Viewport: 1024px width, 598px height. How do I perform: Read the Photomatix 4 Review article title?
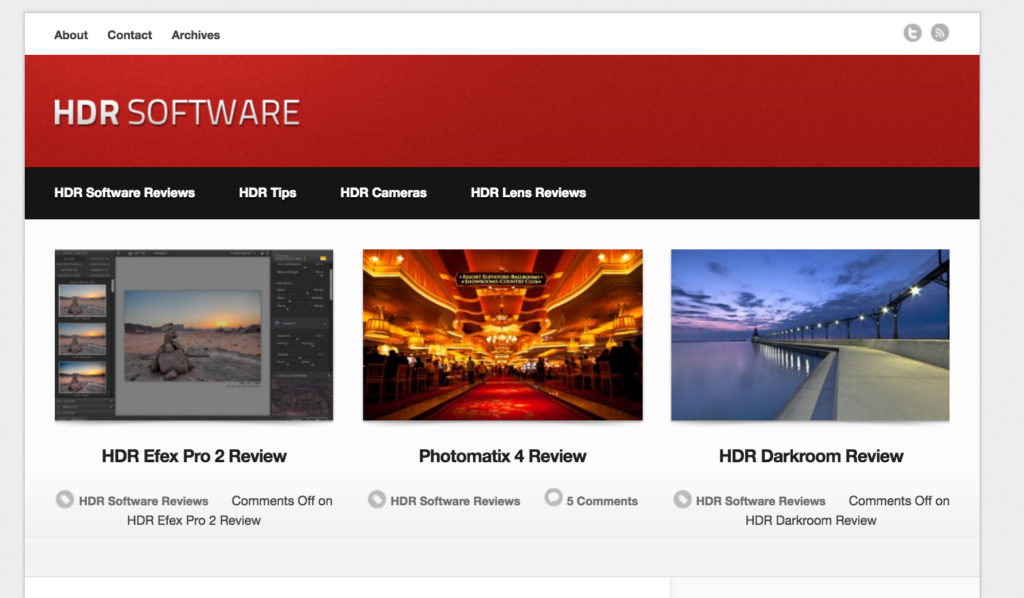[502, 456]
